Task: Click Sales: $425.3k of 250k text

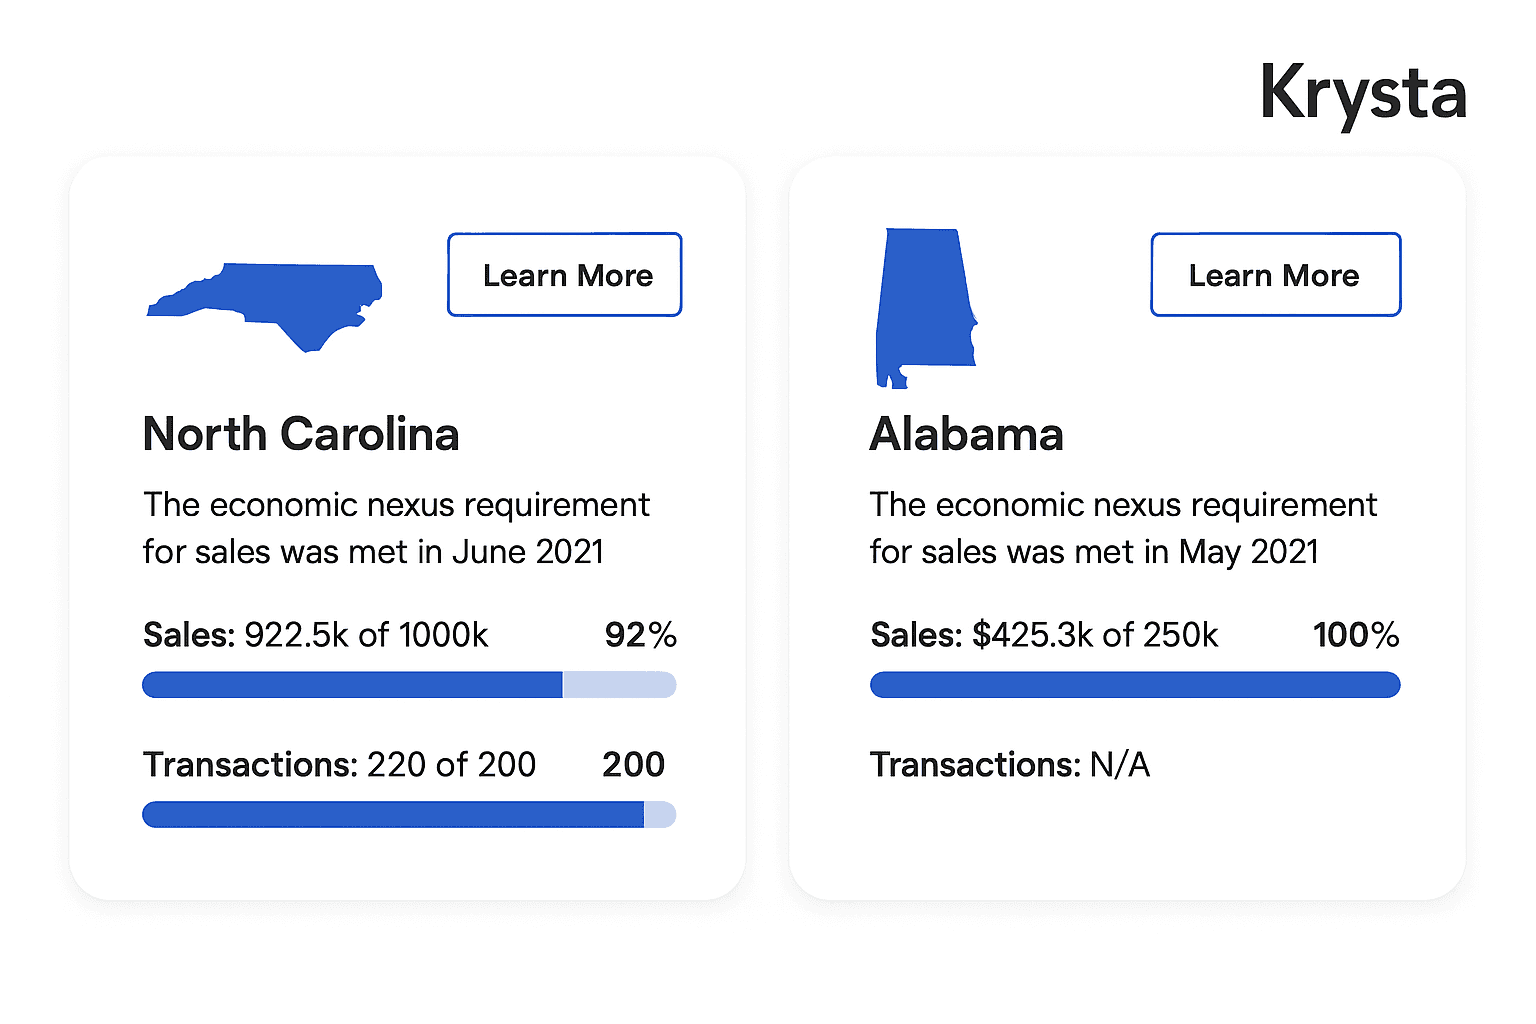Action: pos(1044,635)
